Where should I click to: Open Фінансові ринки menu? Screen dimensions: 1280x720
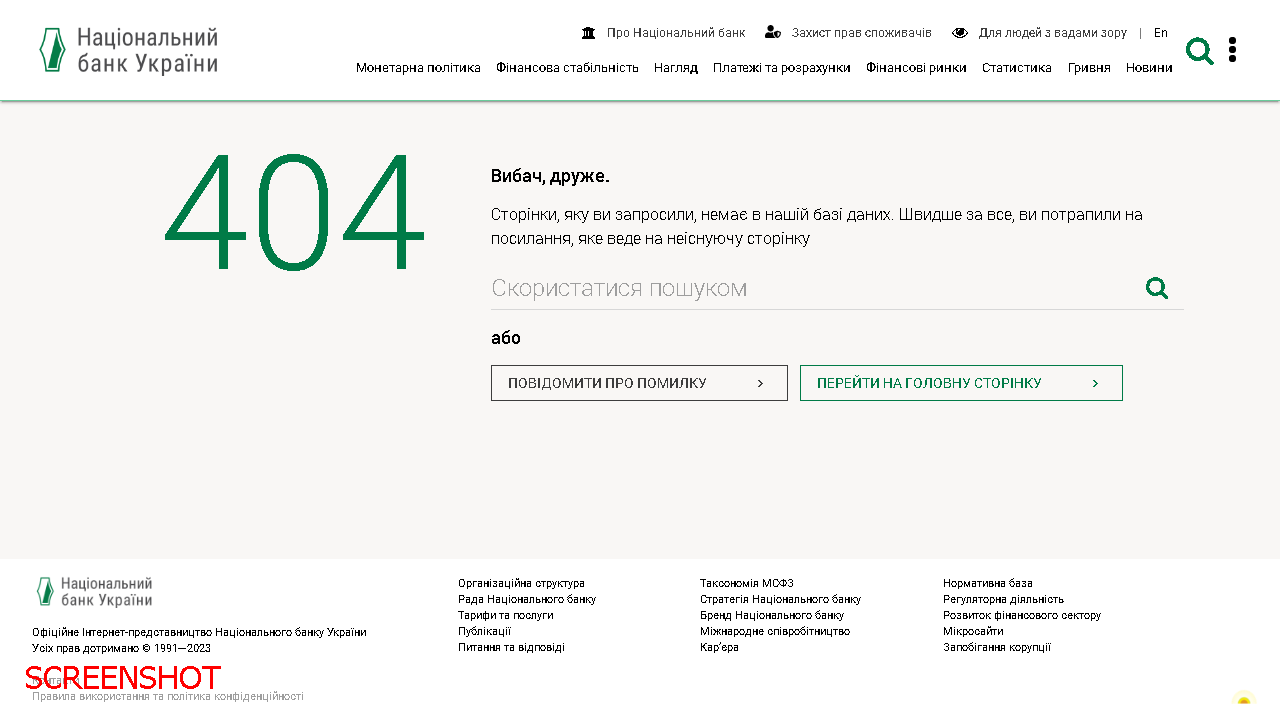tap(916, 68)
